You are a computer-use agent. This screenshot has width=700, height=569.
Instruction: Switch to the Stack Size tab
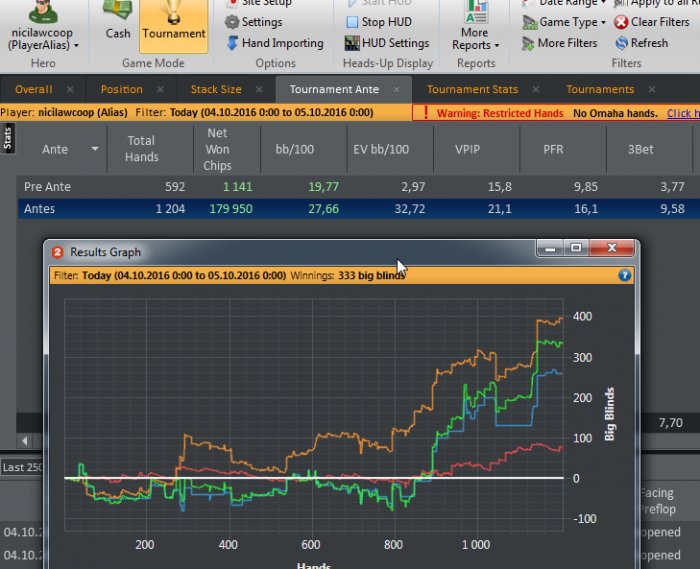[216, 89]
